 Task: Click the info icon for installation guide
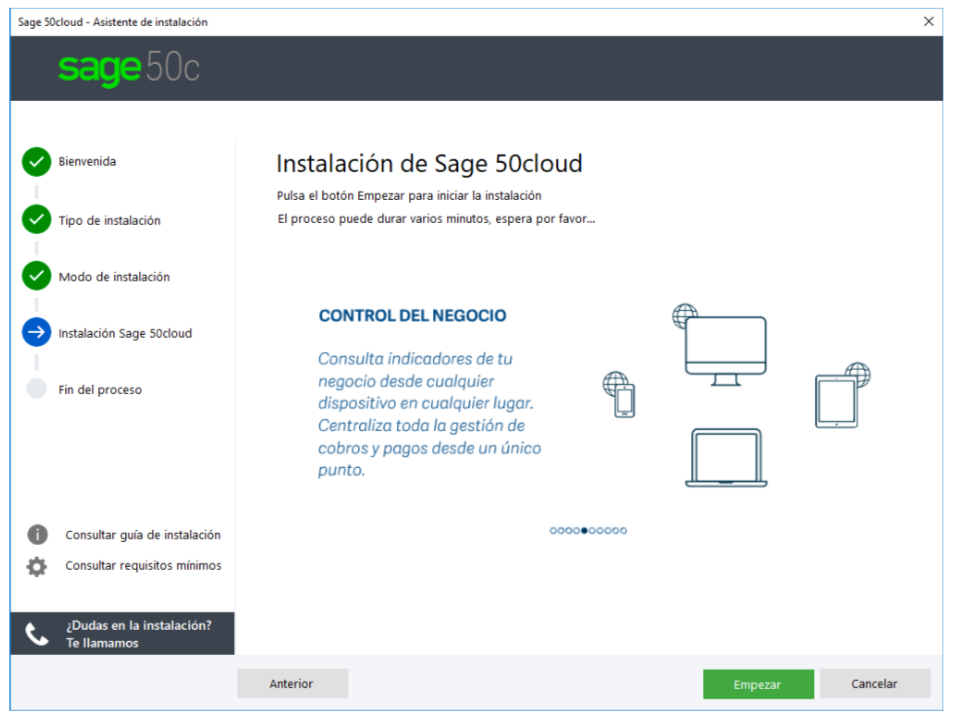tap(37, 534)
